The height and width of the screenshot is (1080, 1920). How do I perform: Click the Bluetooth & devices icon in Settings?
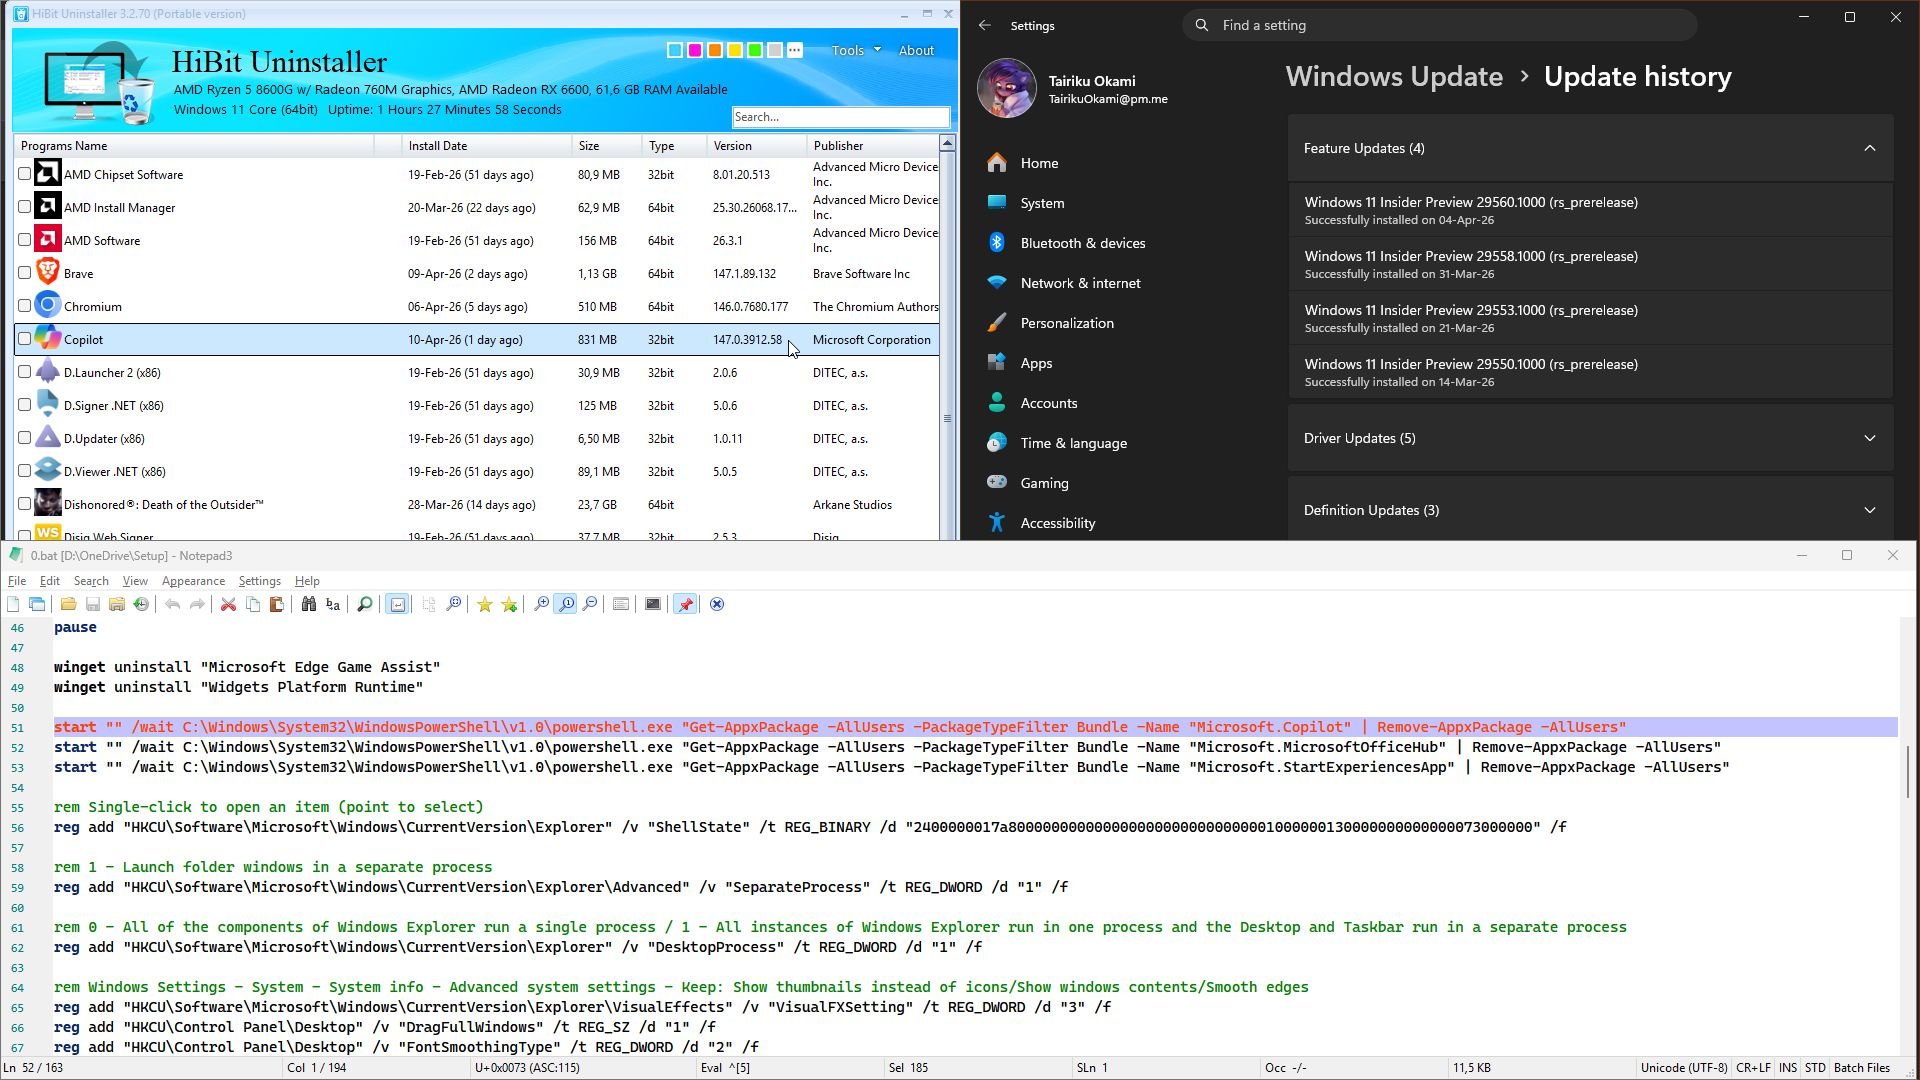(x=996, y=243)
